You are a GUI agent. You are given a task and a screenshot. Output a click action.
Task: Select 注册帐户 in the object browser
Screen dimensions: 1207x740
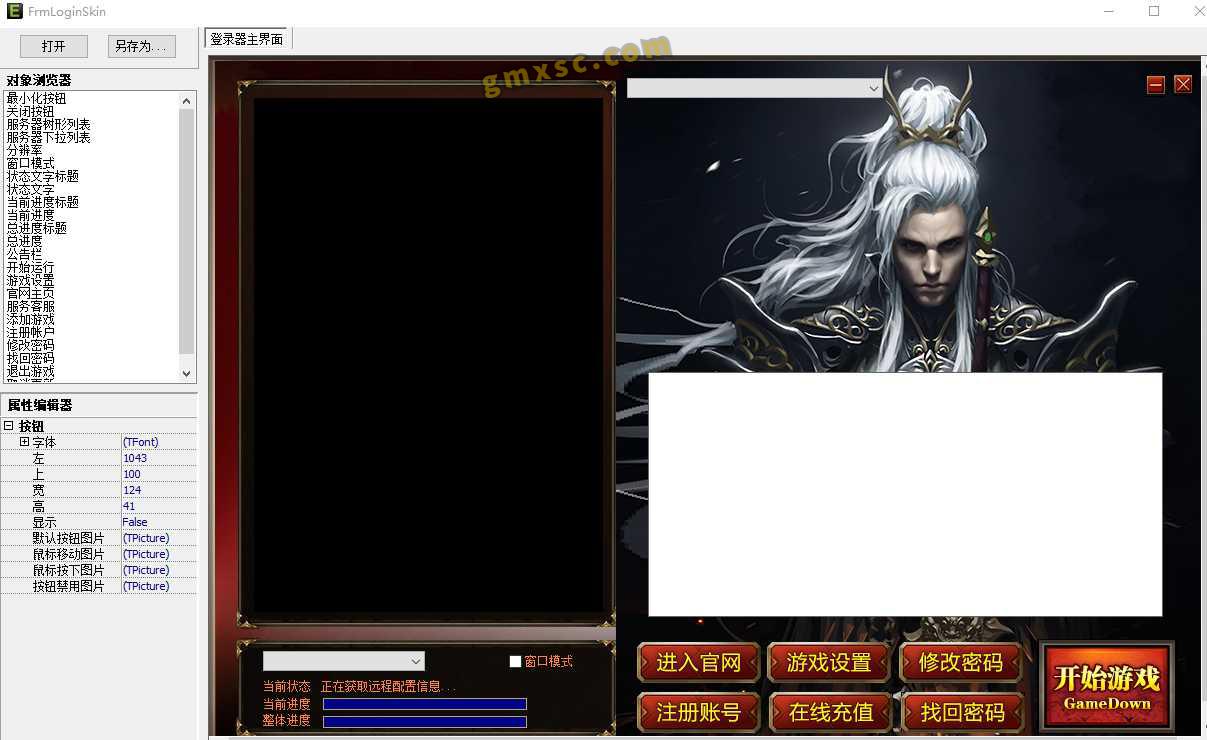click(x=31, y=332)
